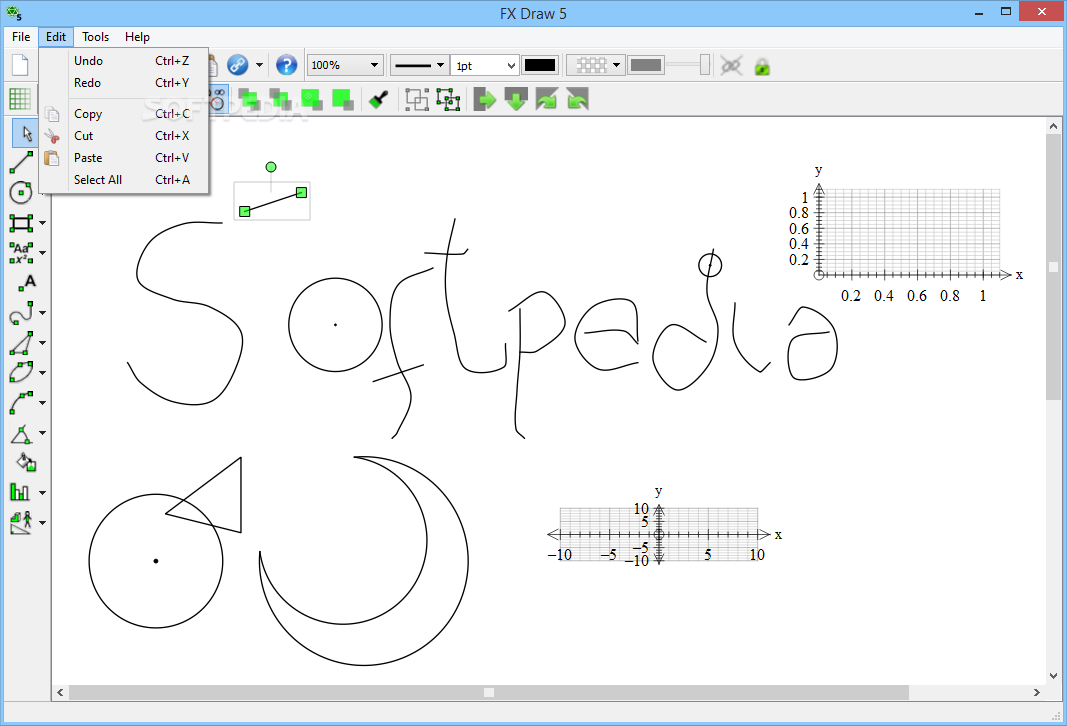The height and width of the screenshot is (726, 1067).
Task: Click the send to back green square icon
Action: (342, 99)
